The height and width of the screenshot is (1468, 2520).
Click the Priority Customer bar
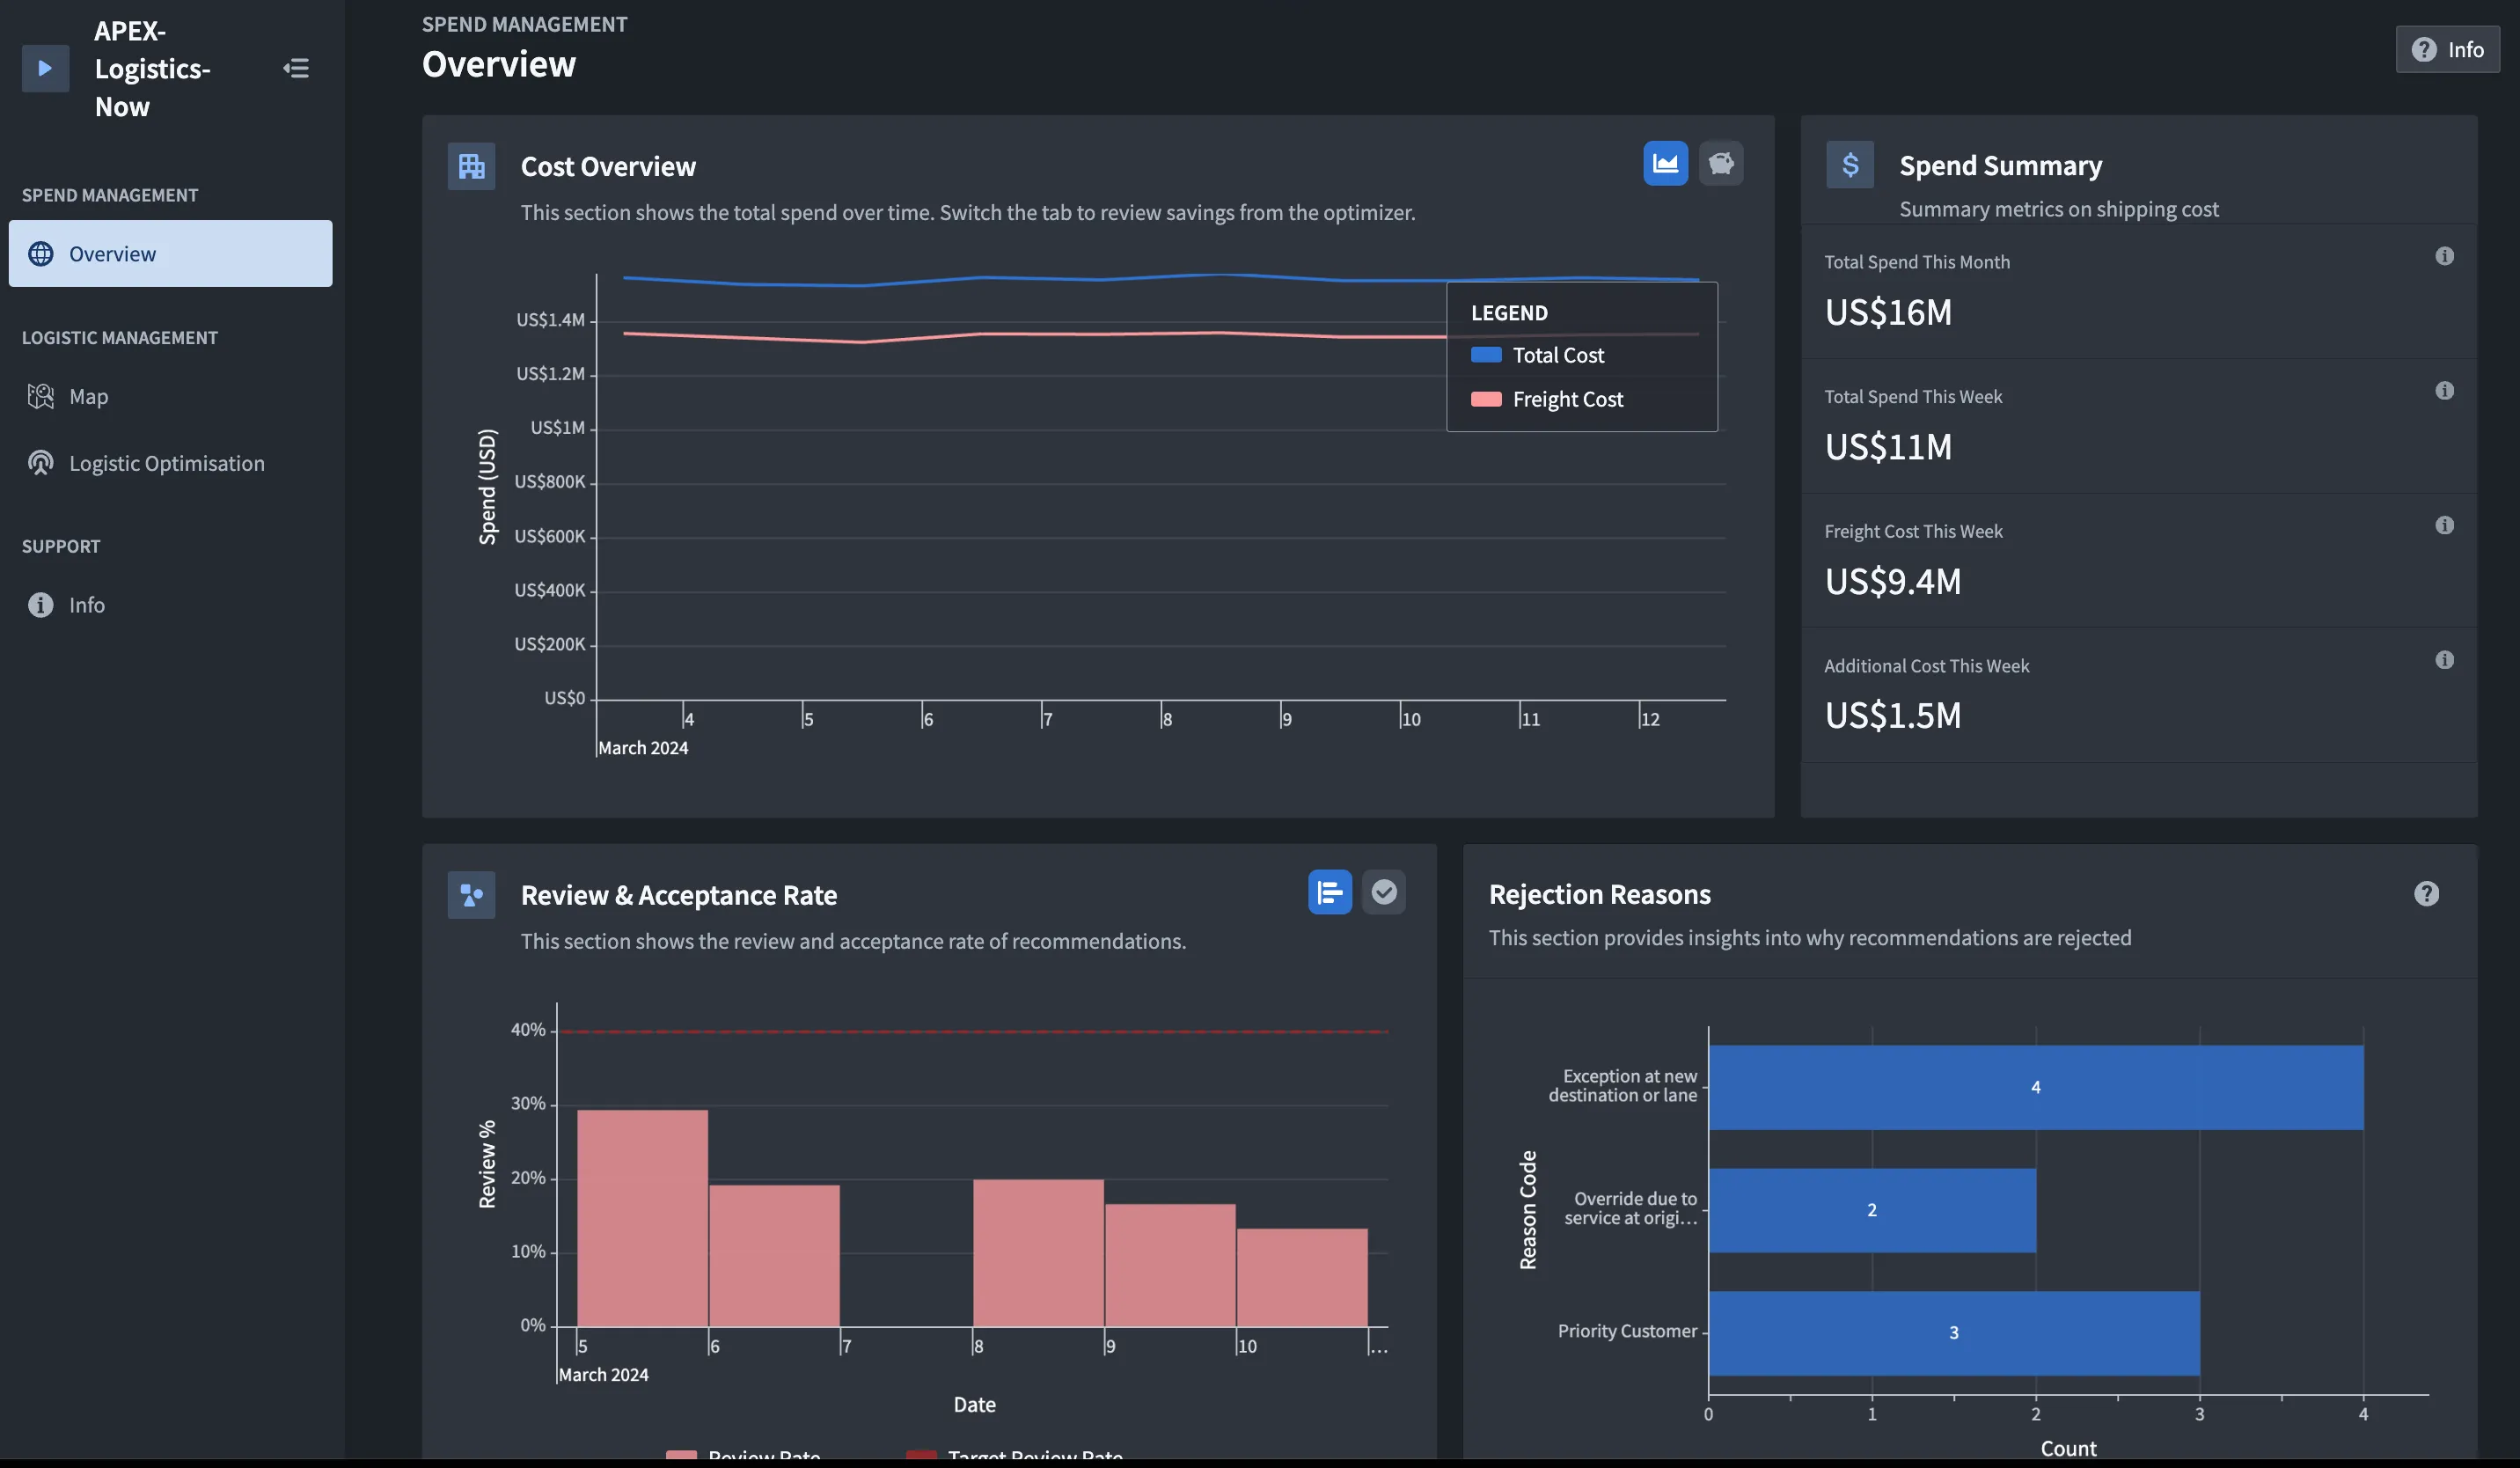(1953, 1333)
